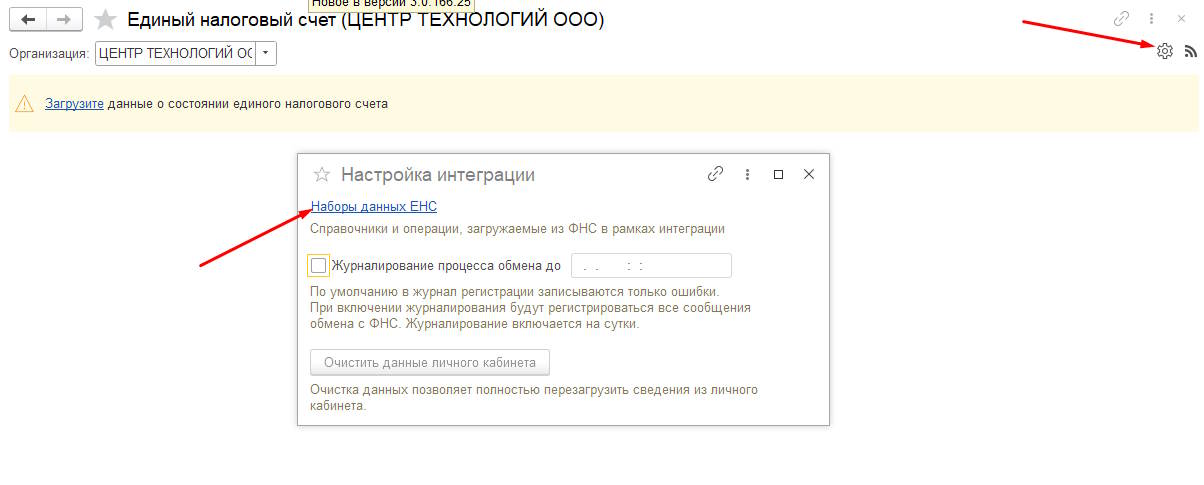Follow the Загрузите link in warning banner

pos(74,103)
